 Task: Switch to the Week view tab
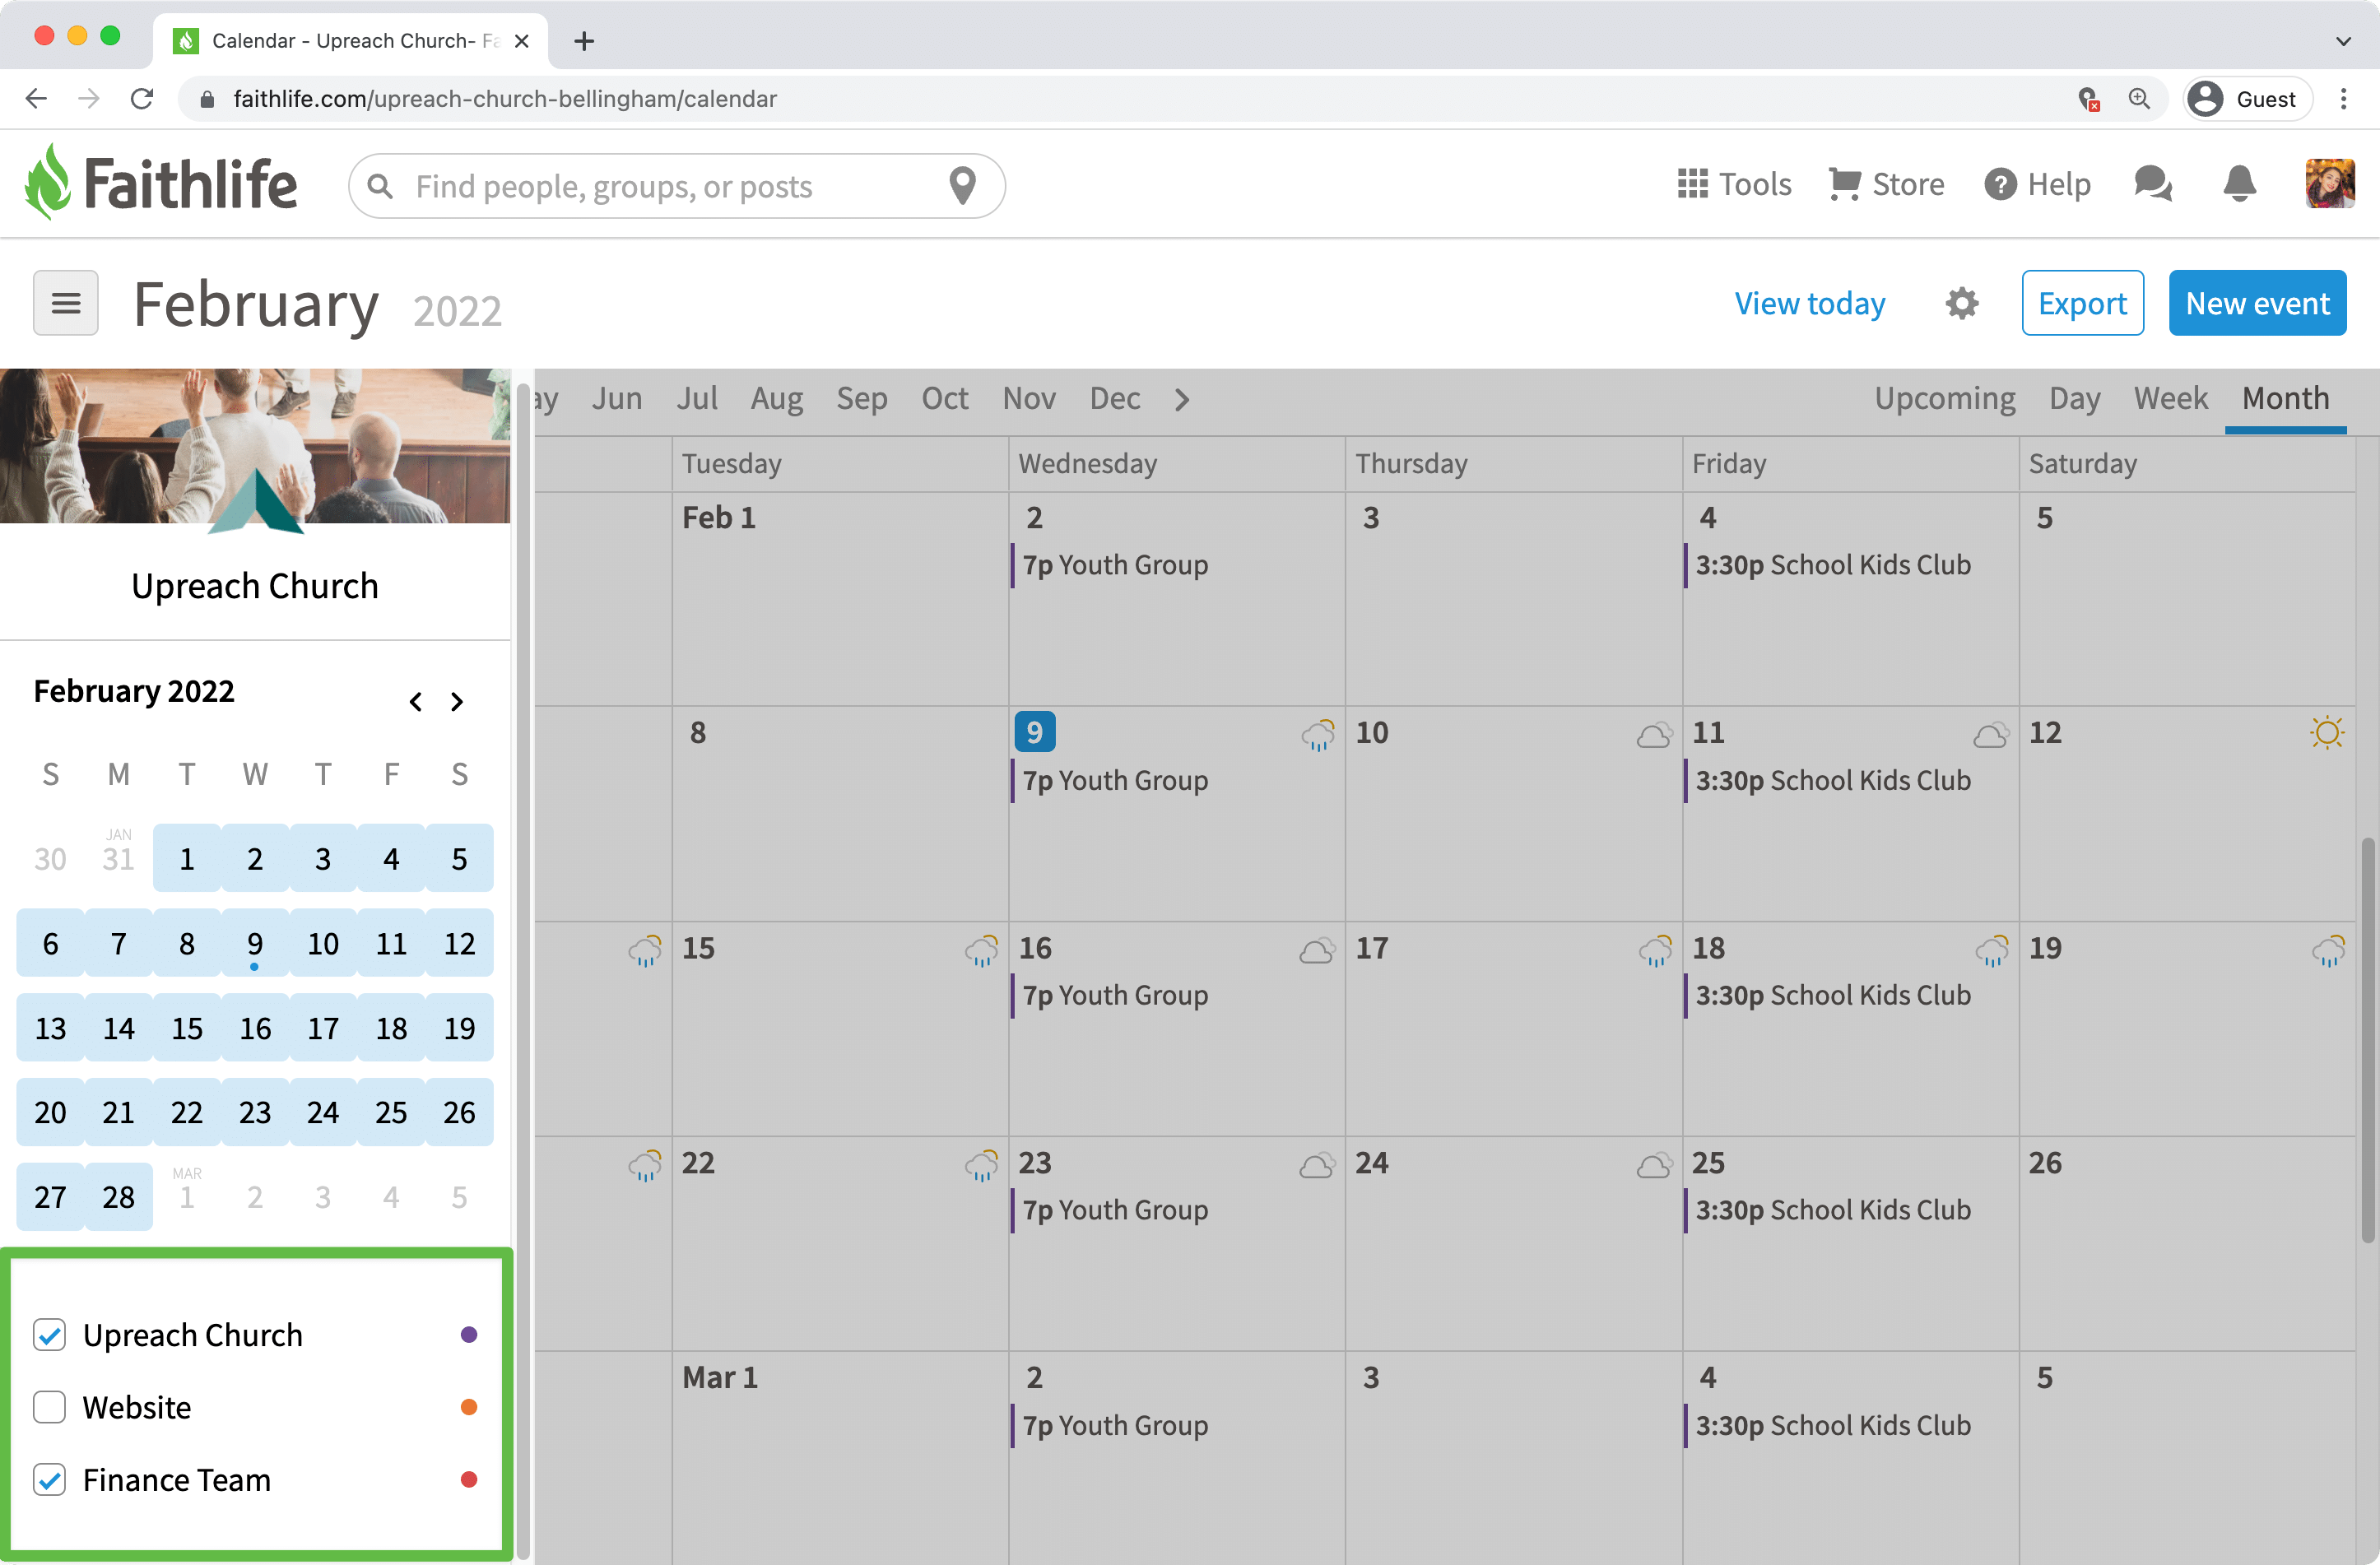coord(2170,398)
